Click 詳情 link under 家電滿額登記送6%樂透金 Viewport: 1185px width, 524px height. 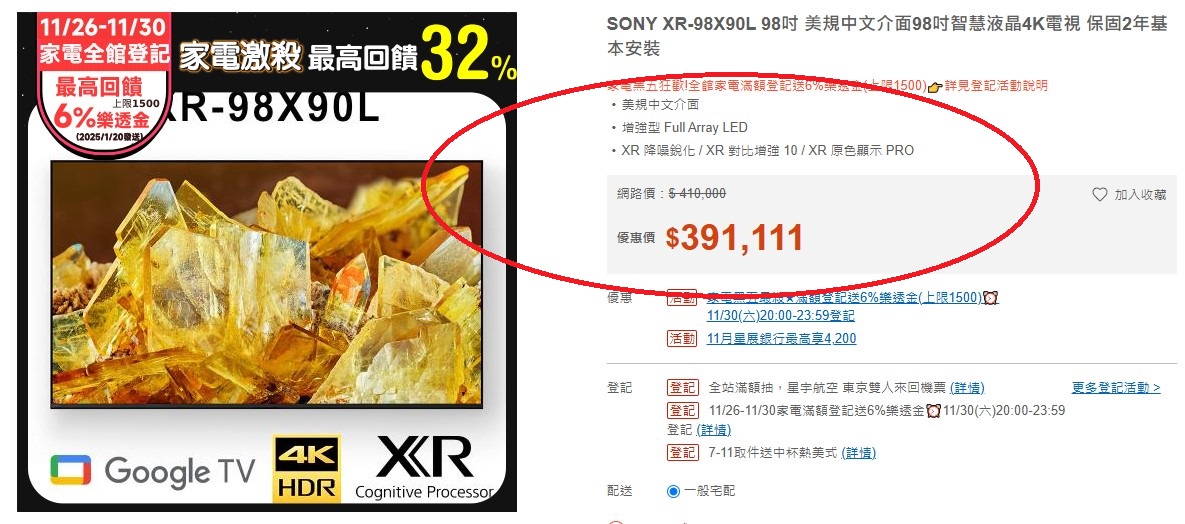point(713,429)
